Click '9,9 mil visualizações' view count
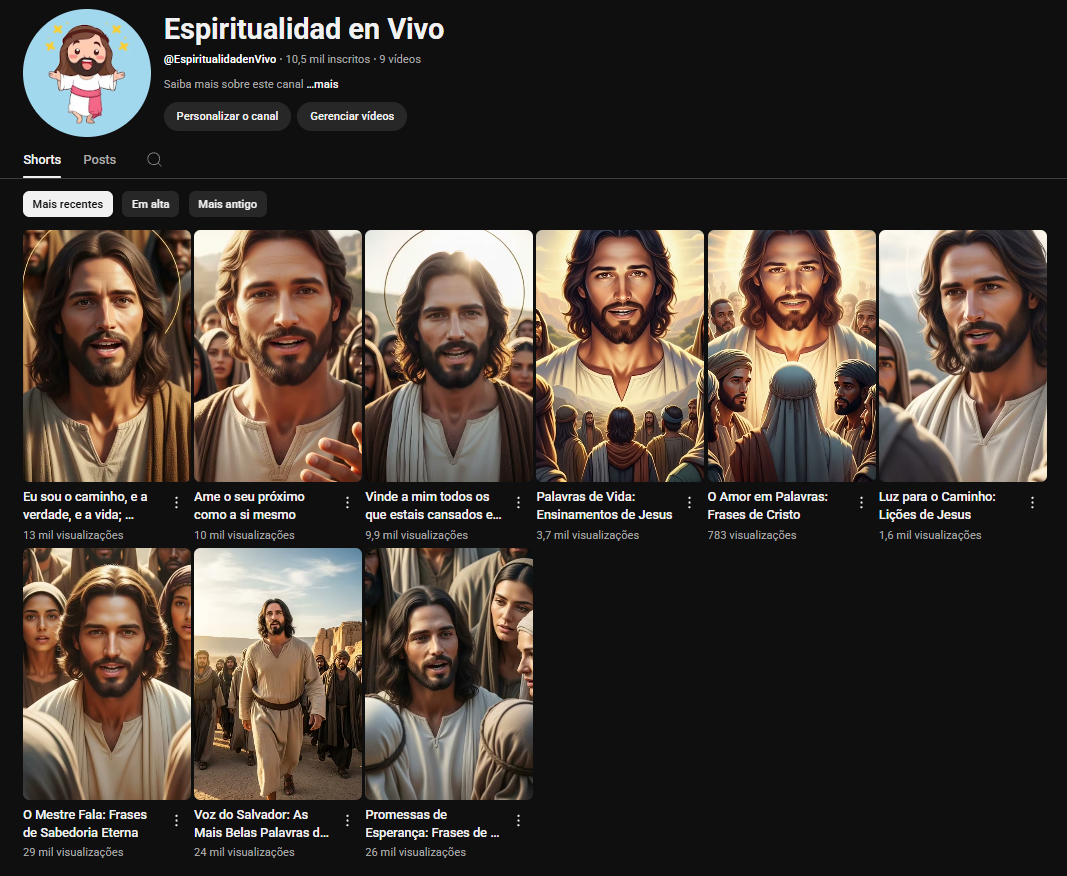Image resolution: width=1067 pixels, height=876 pixels. [x=416, y=535]
